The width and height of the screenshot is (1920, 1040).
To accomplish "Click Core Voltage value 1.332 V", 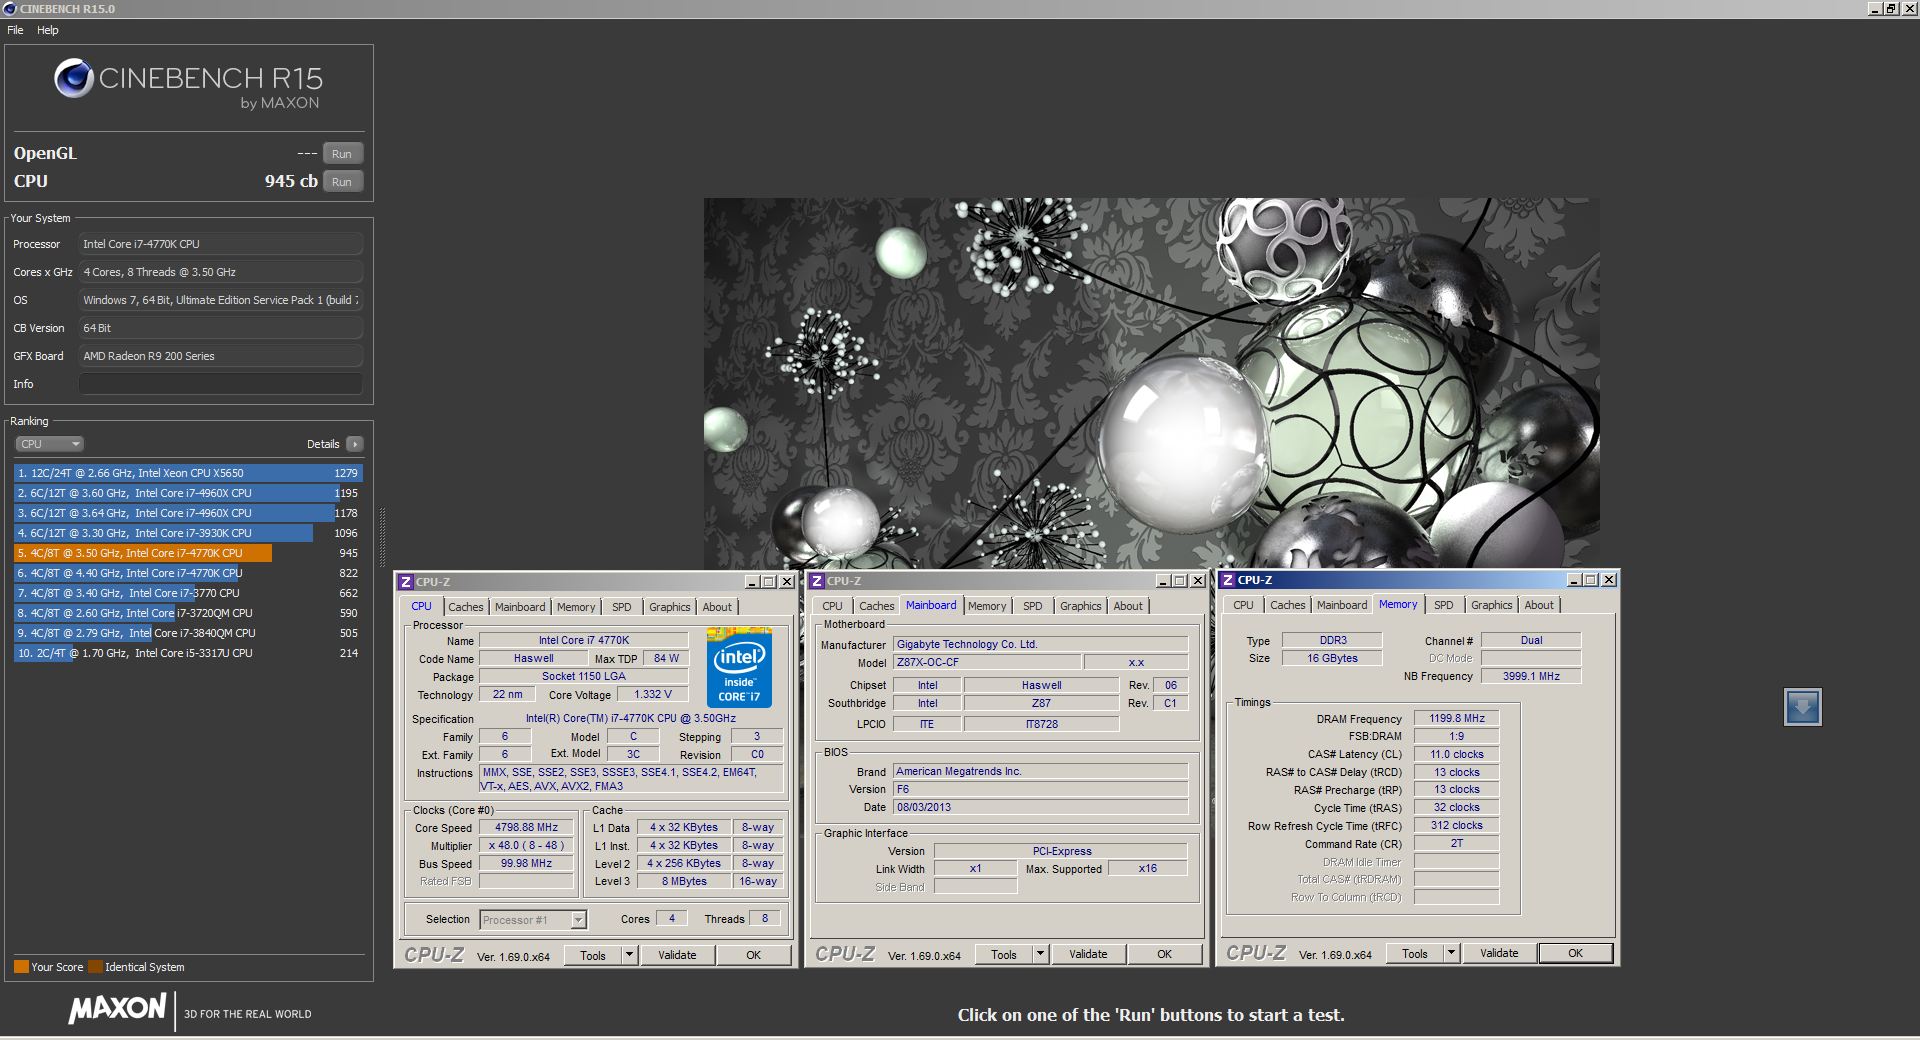I will click(653, 694).
